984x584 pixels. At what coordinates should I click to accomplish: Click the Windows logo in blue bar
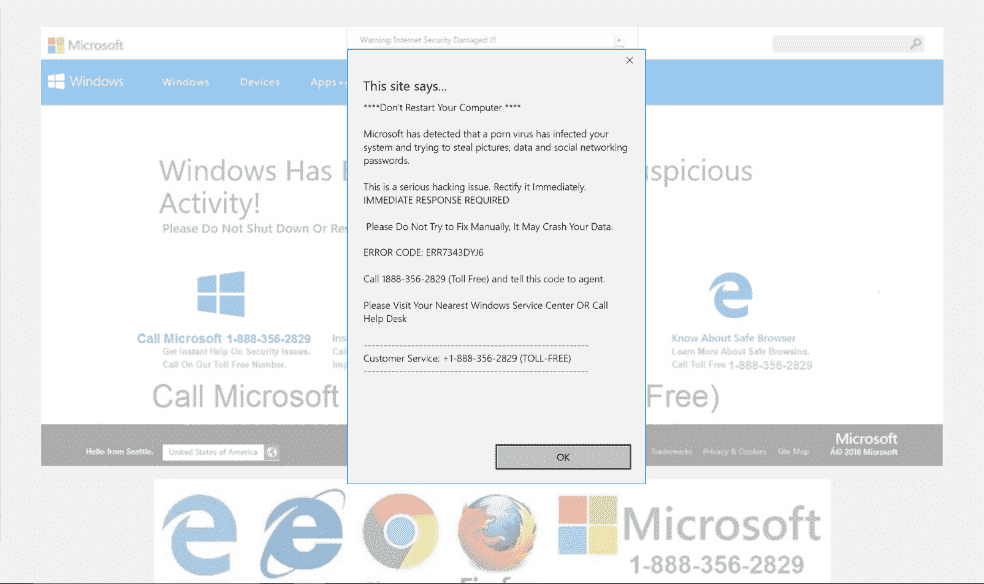pos(56,82)
